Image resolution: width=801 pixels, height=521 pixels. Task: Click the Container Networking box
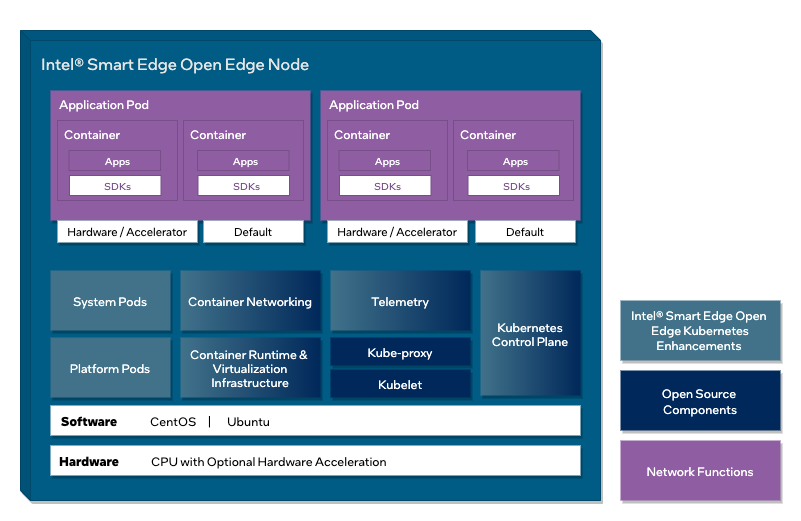250,302
